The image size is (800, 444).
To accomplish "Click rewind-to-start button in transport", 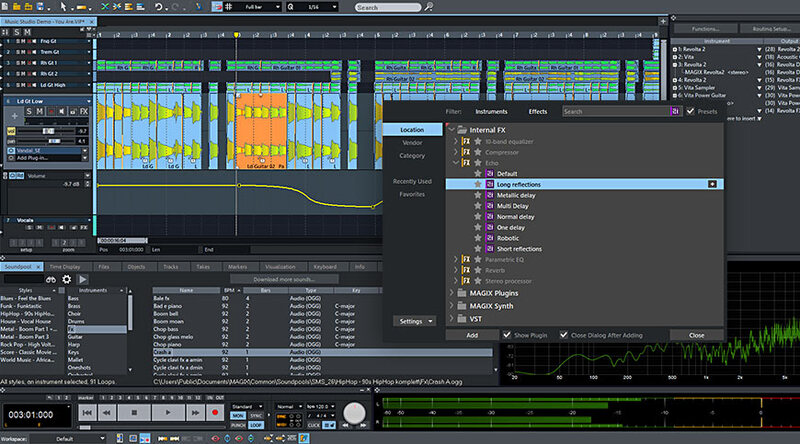I will 88,412.
